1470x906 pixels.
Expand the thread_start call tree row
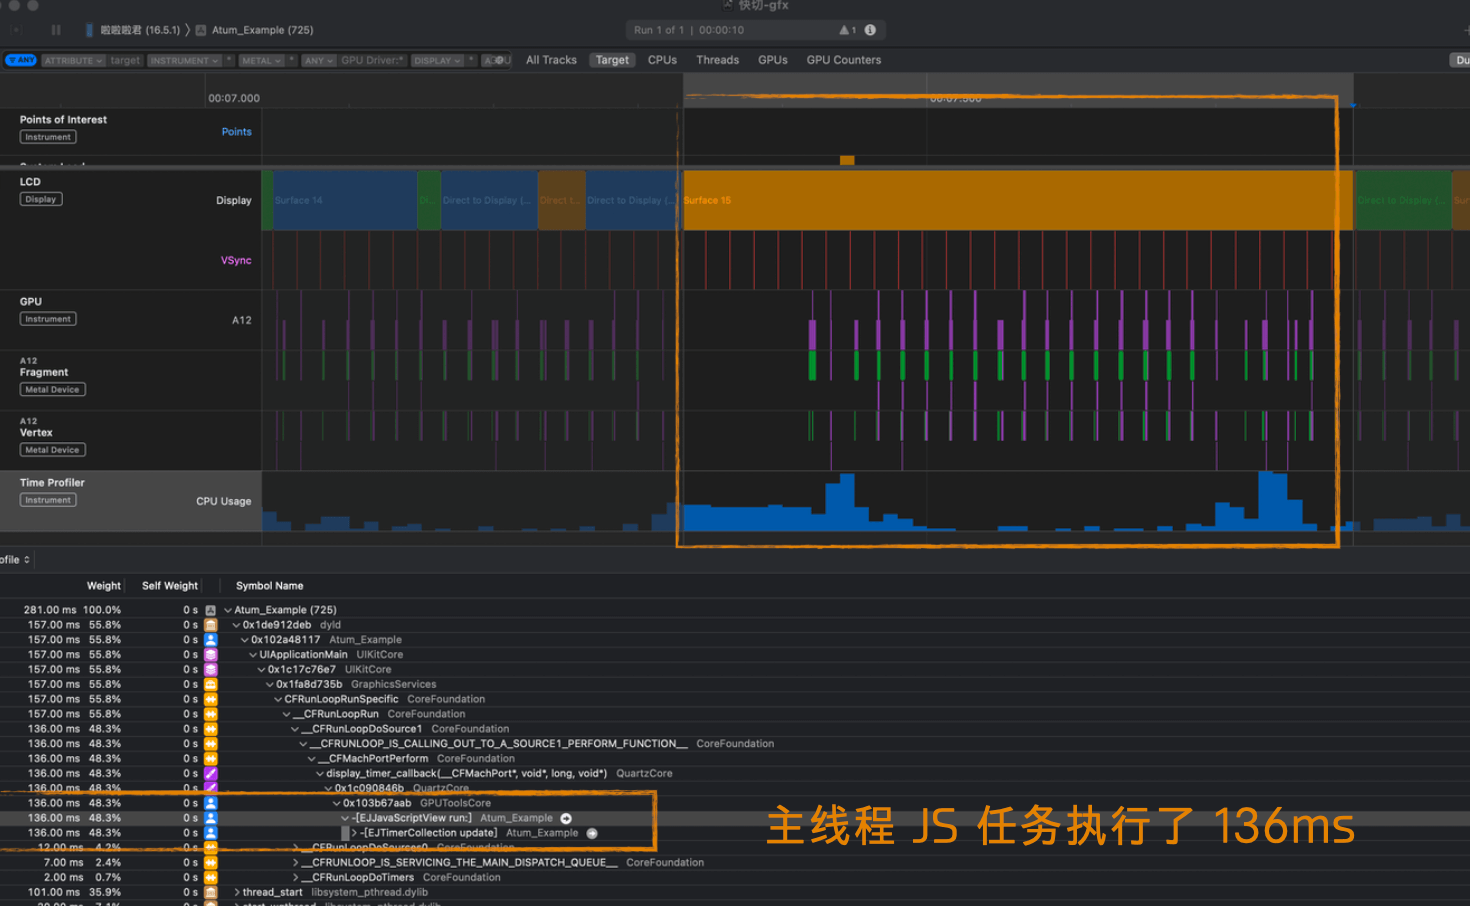[237, 892]
